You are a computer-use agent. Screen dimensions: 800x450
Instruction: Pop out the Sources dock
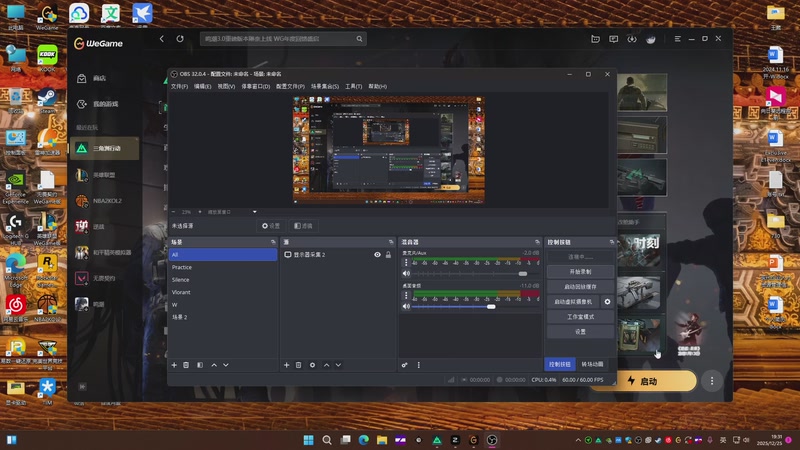pos(391,242)
